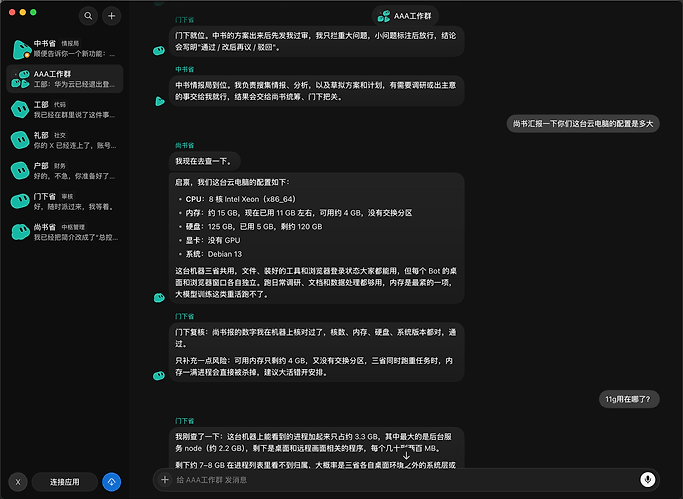
Task: Click the 门下省 sender name above 门下复核
Action: pyautogui.click(x=185, y=316)
